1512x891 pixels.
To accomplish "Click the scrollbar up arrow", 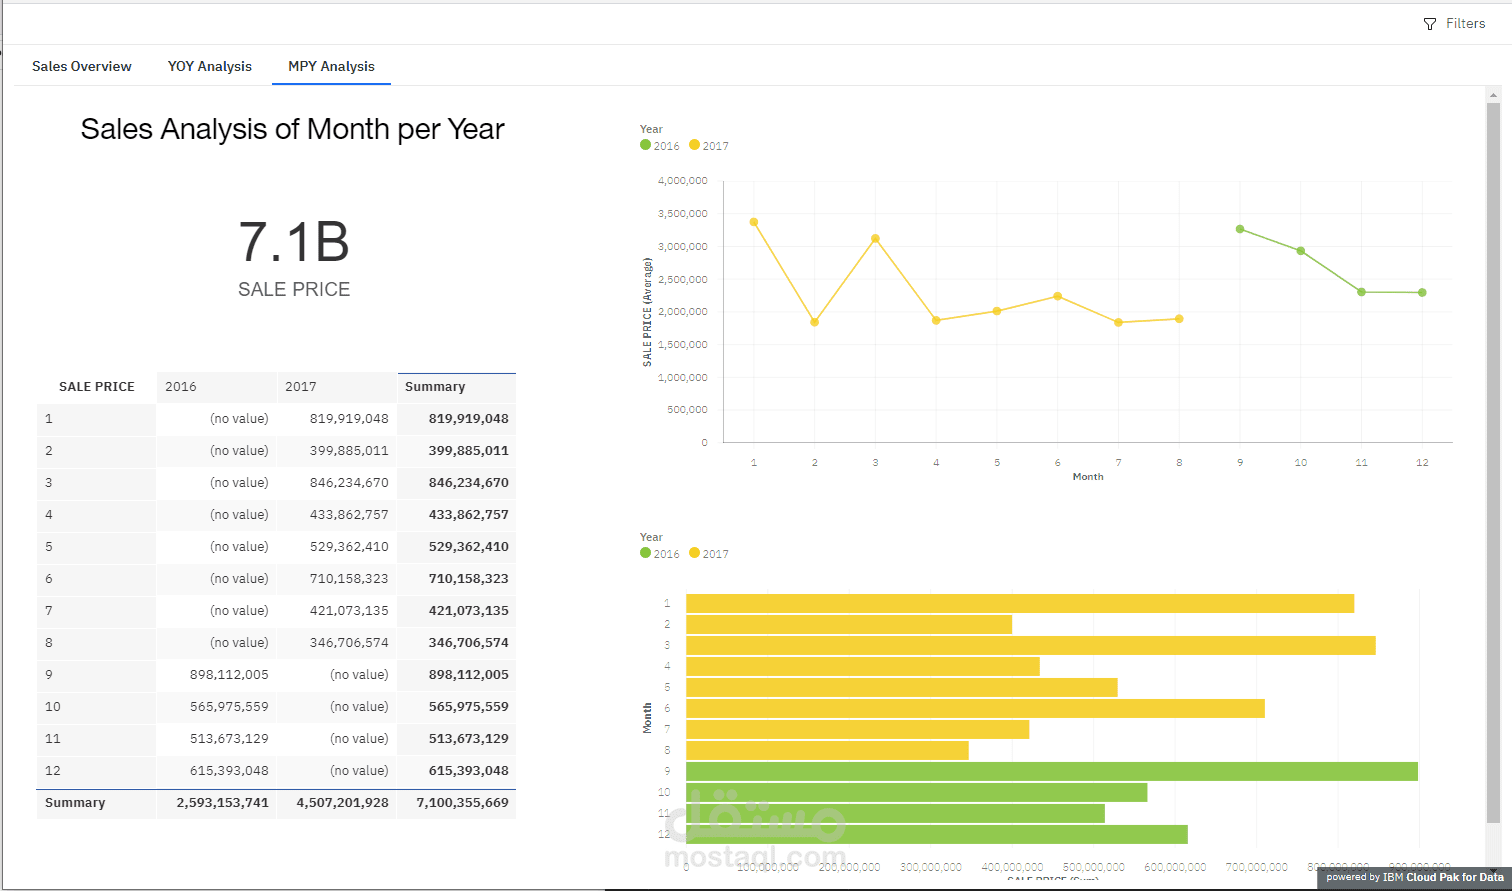I will (x=1493, y=95).
